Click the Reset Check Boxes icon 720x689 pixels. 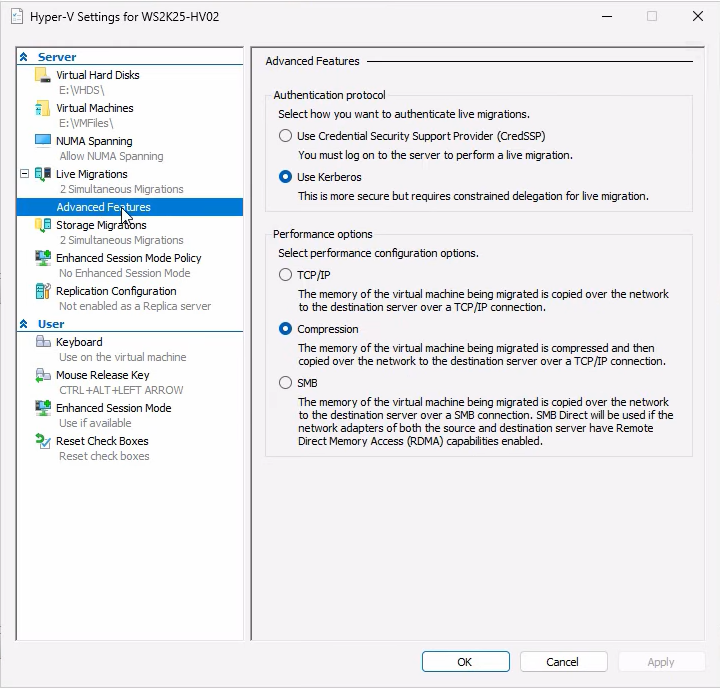point(43,441)
